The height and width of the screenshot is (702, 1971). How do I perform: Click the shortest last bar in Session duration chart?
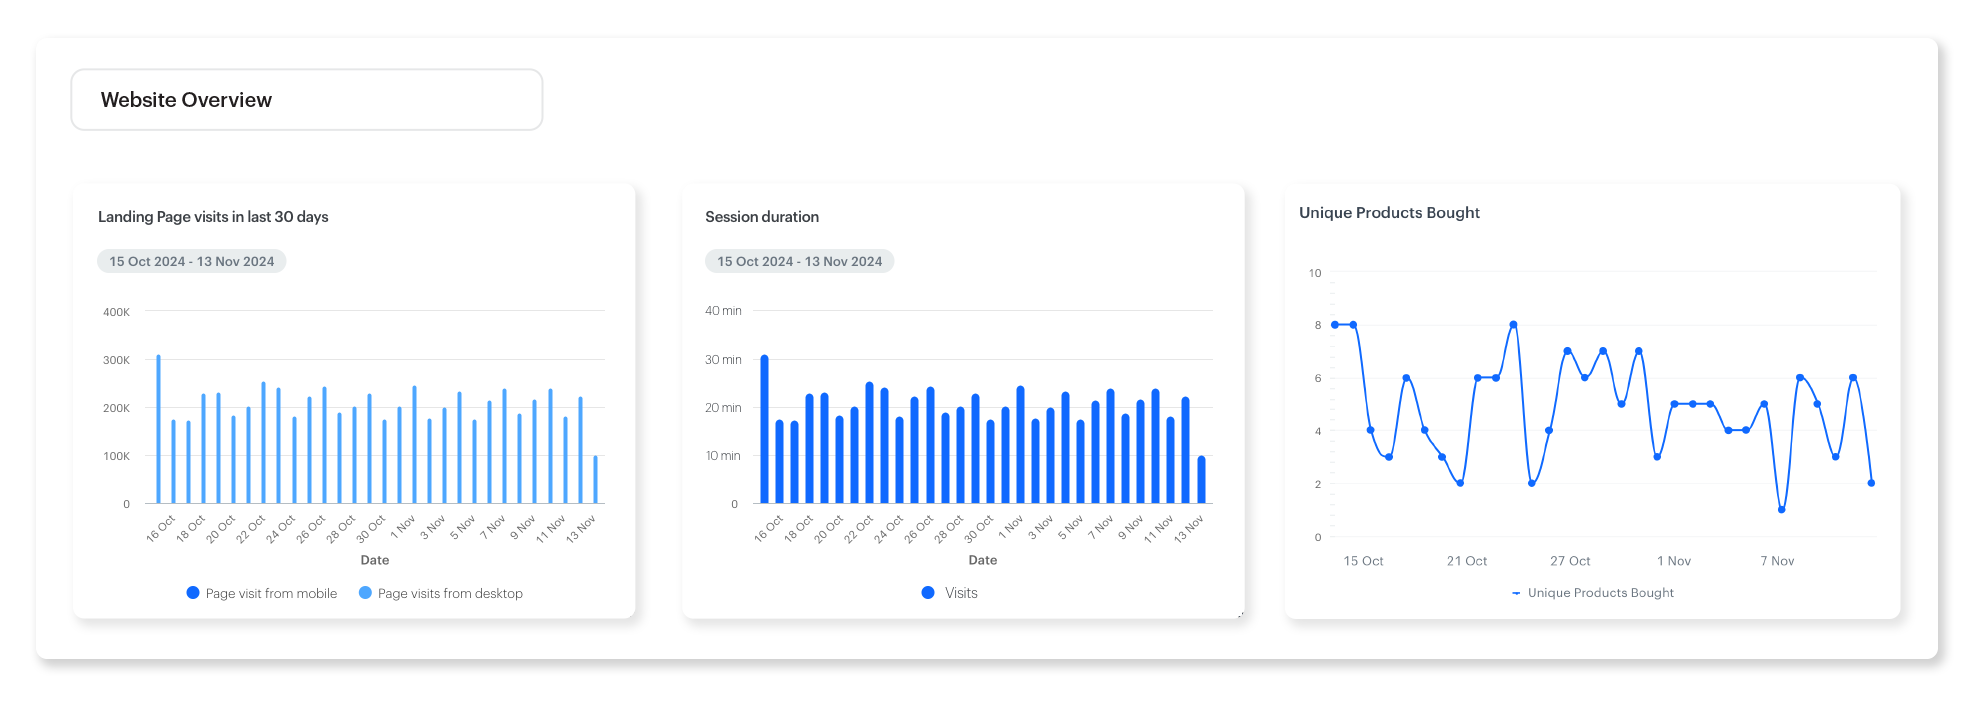tap(1201, 480)
